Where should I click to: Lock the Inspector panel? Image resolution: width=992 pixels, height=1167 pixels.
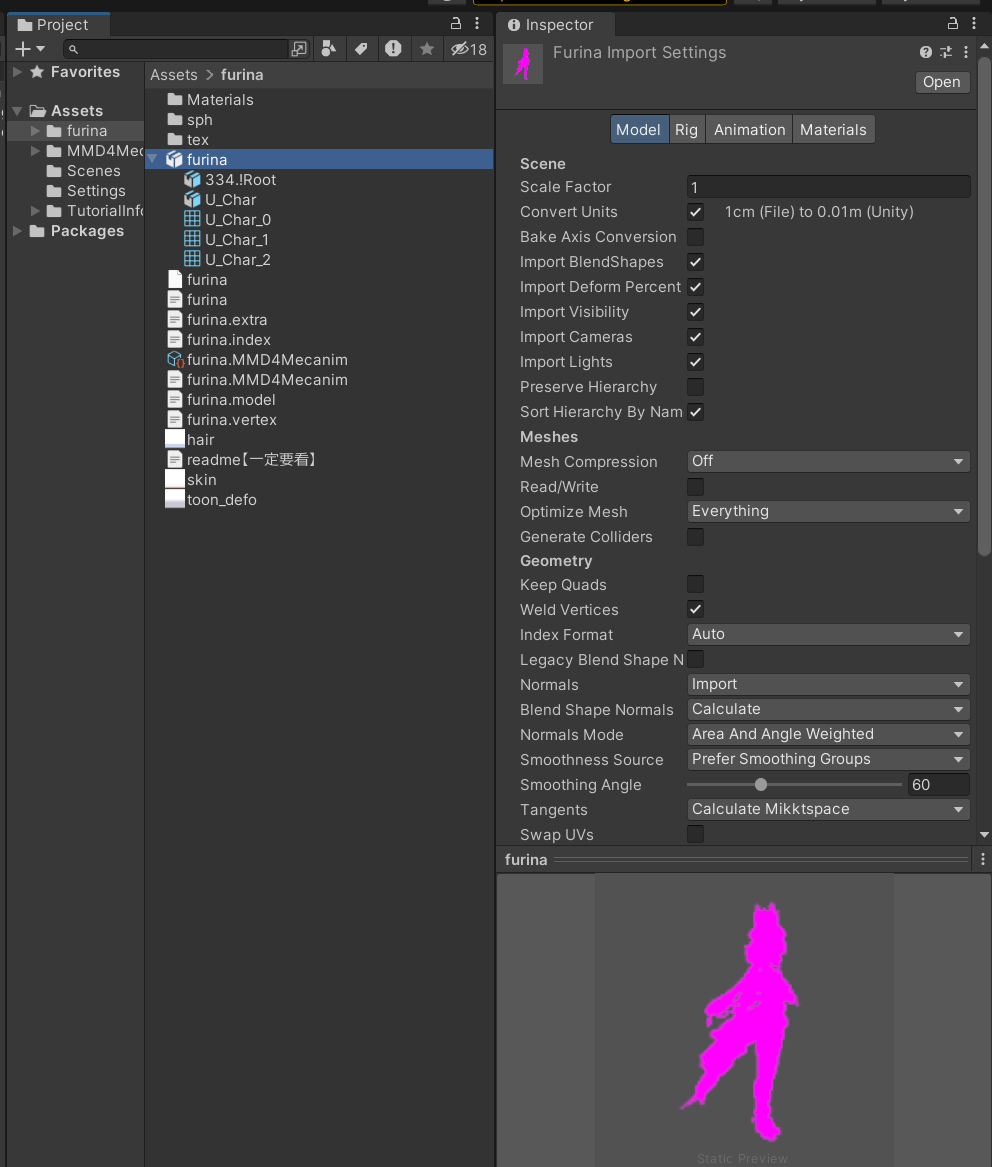coord(953,24)
